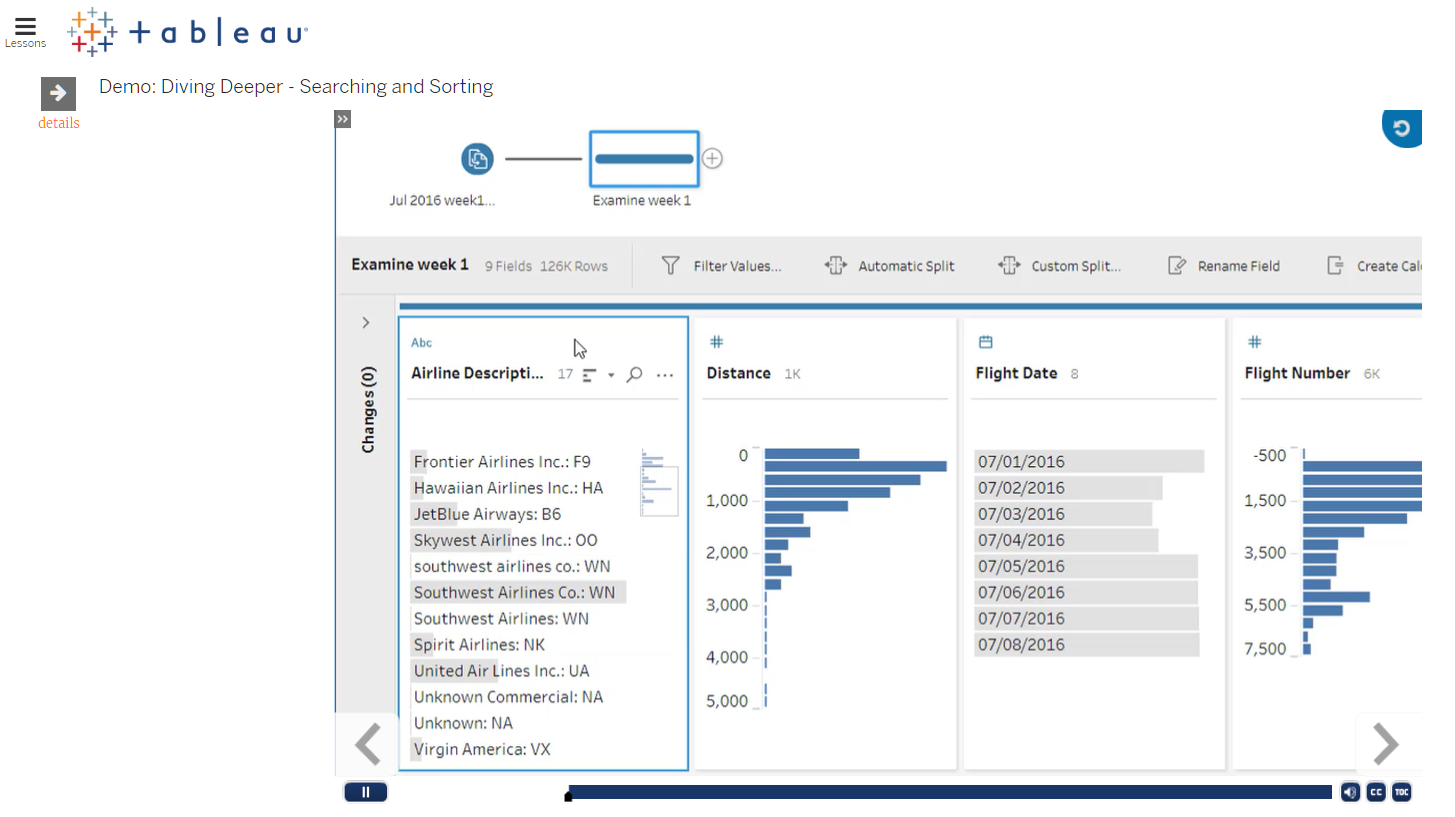The height and width of the screenshot is (817, 1455).
Task: Select date 07/02/2016
Action: pyautogui.click(x=1068, y=488)
